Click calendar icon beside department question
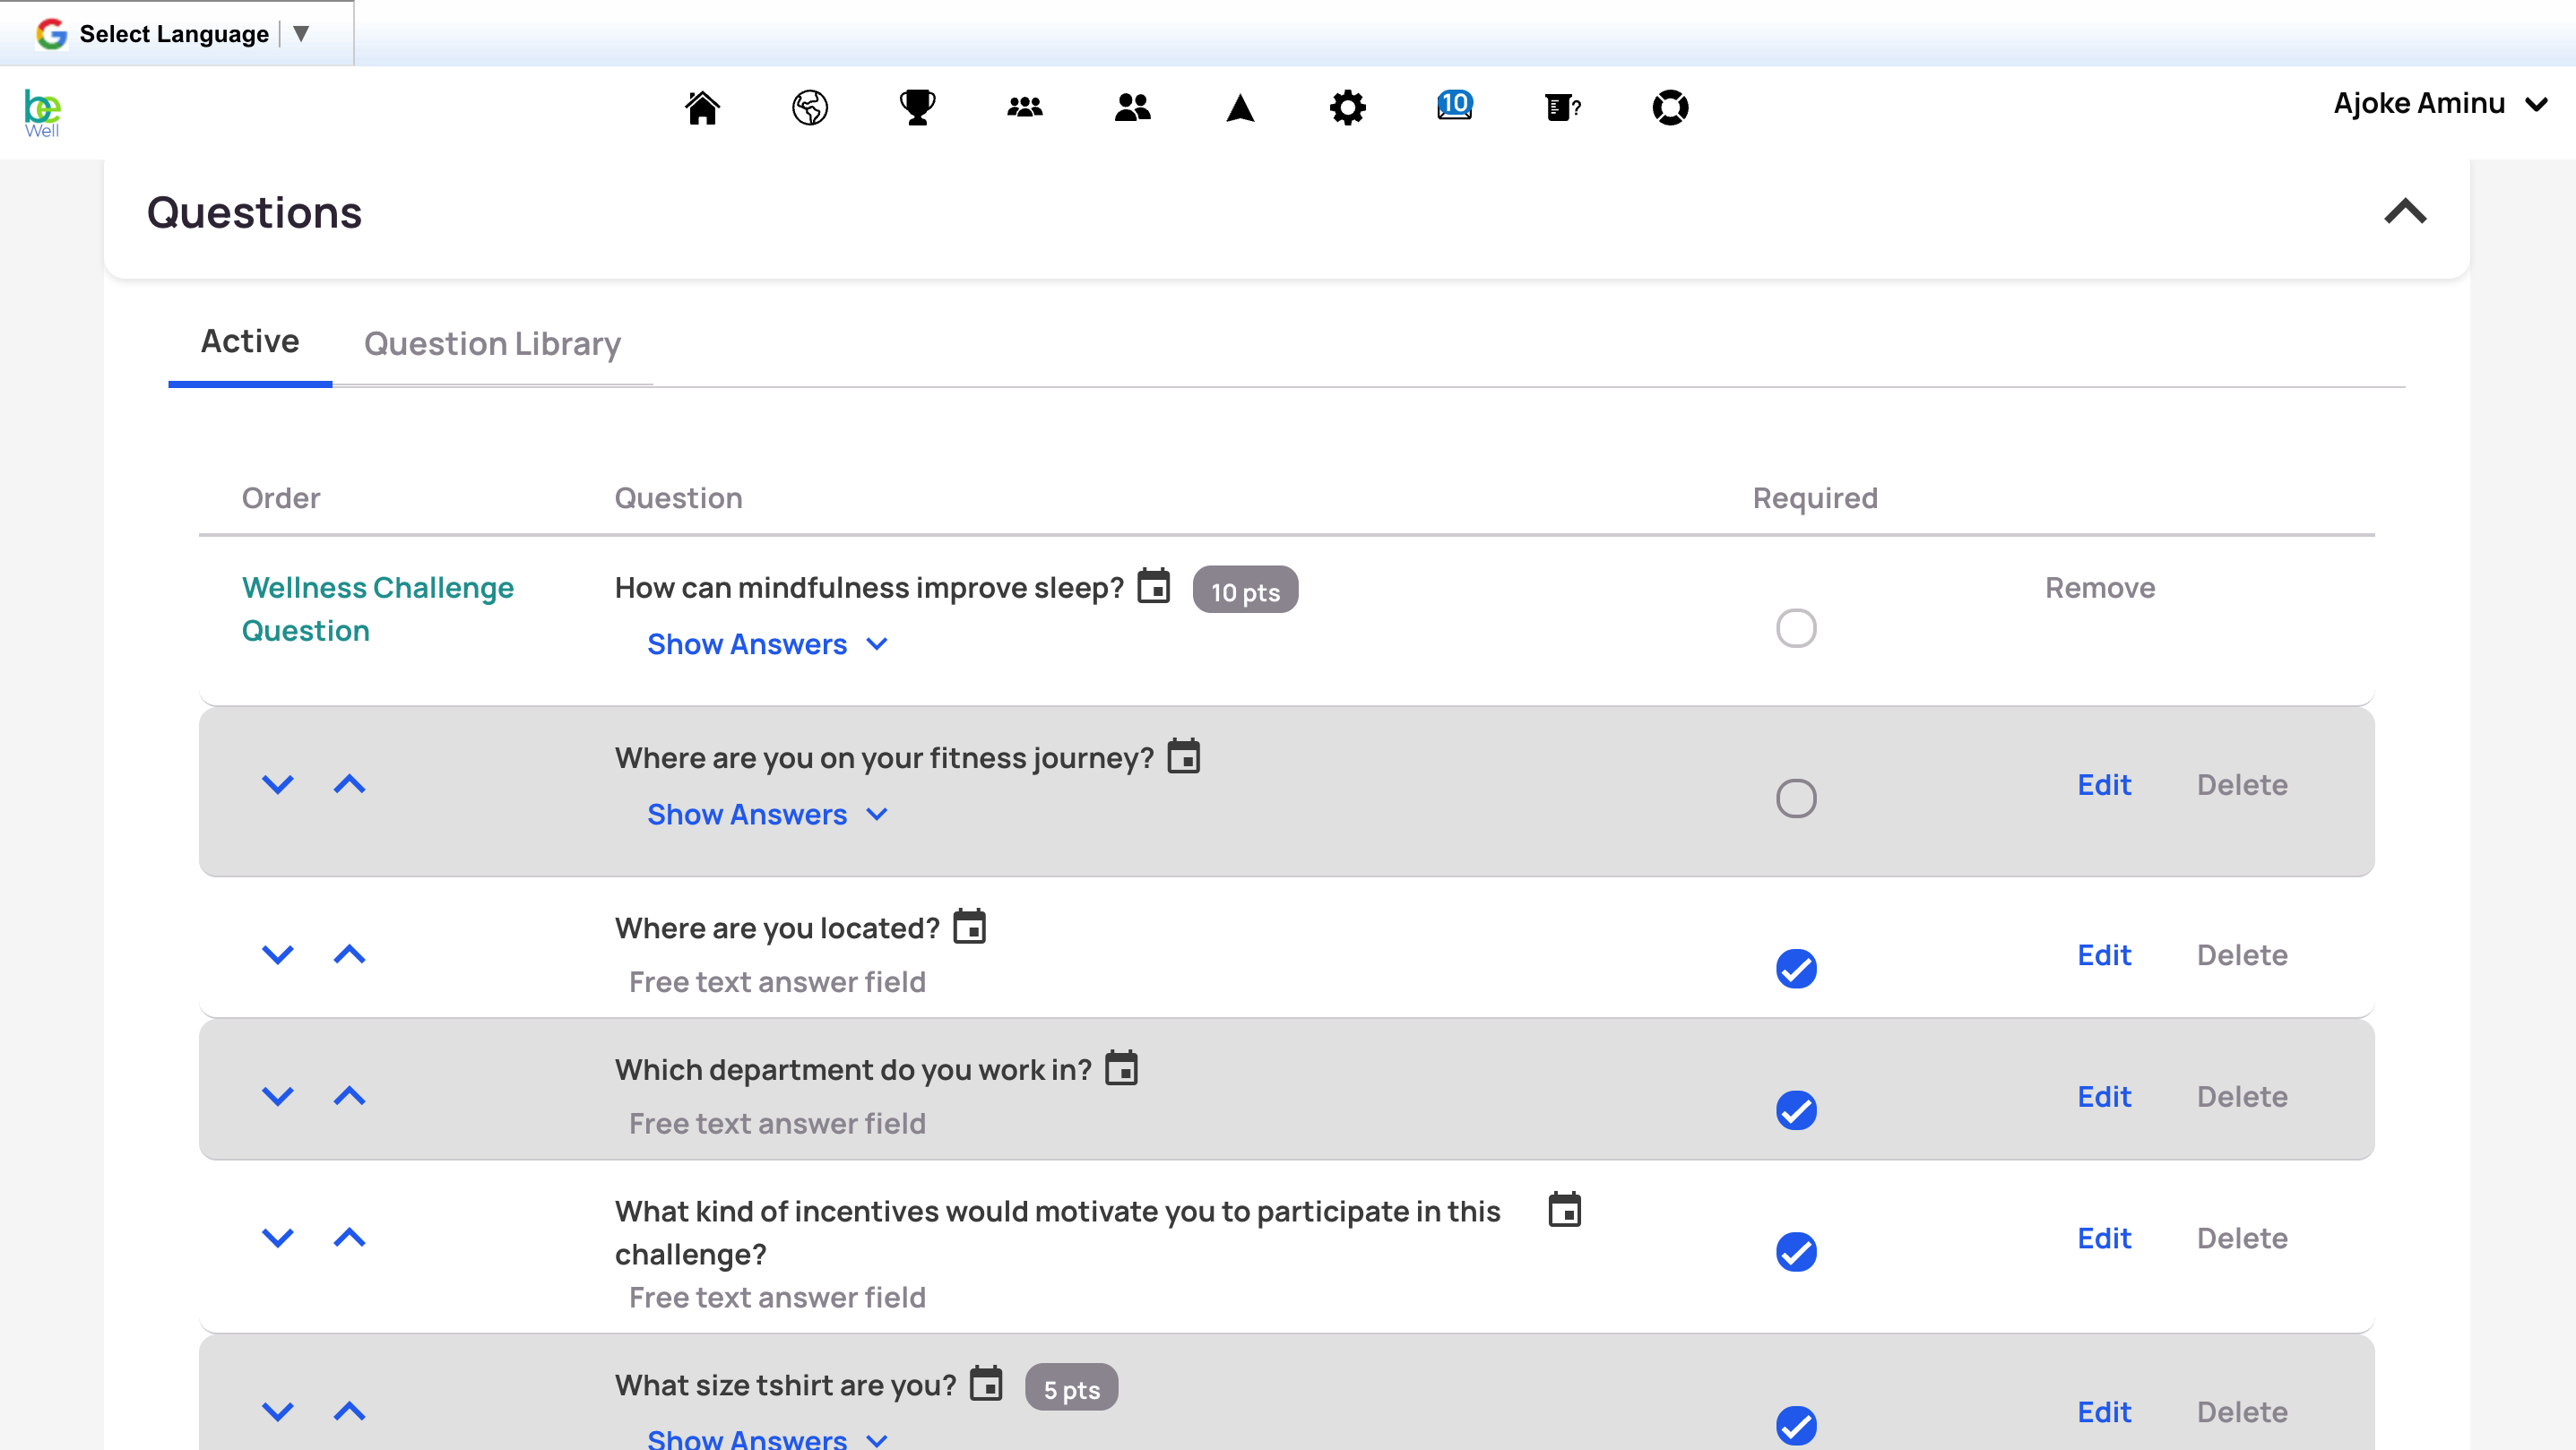 pos(1121,1068)
